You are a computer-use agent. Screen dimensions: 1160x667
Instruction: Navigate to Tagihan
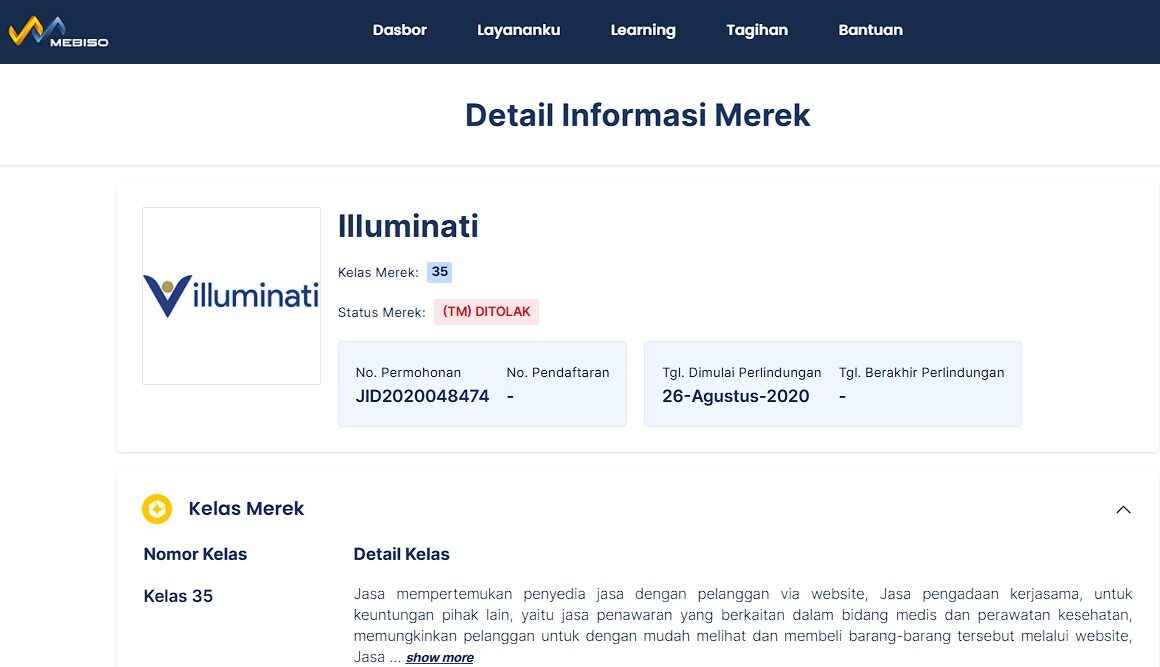click(757, 30)
